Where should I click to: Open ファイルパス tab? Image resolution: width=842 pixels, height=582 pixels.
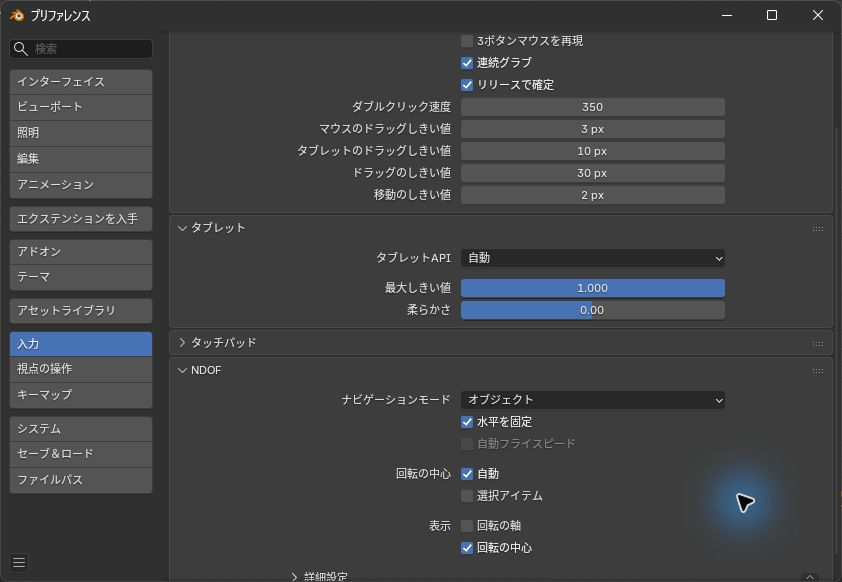[x=81, y=480]
